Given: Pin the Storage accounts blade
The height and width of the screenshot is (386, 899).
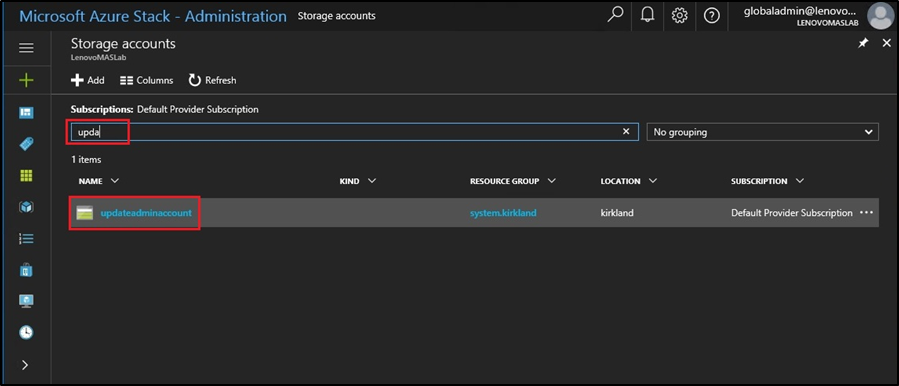Looking at the screenshot, I should [x=863, y=43].
